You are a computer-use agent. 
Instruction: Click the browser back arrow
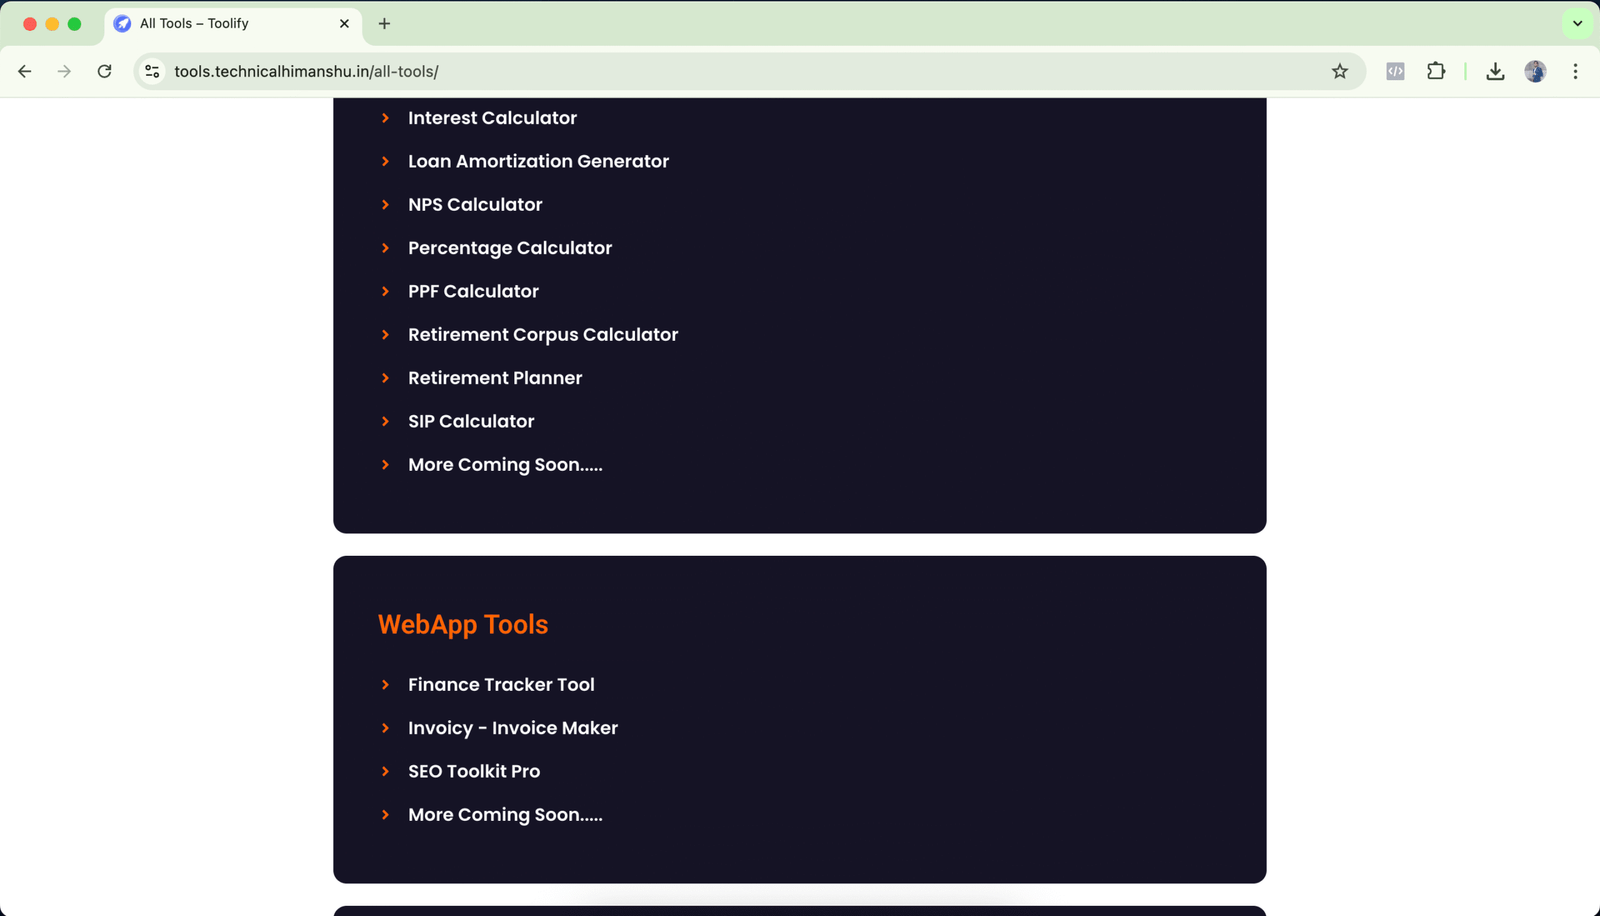coord(25,71)
